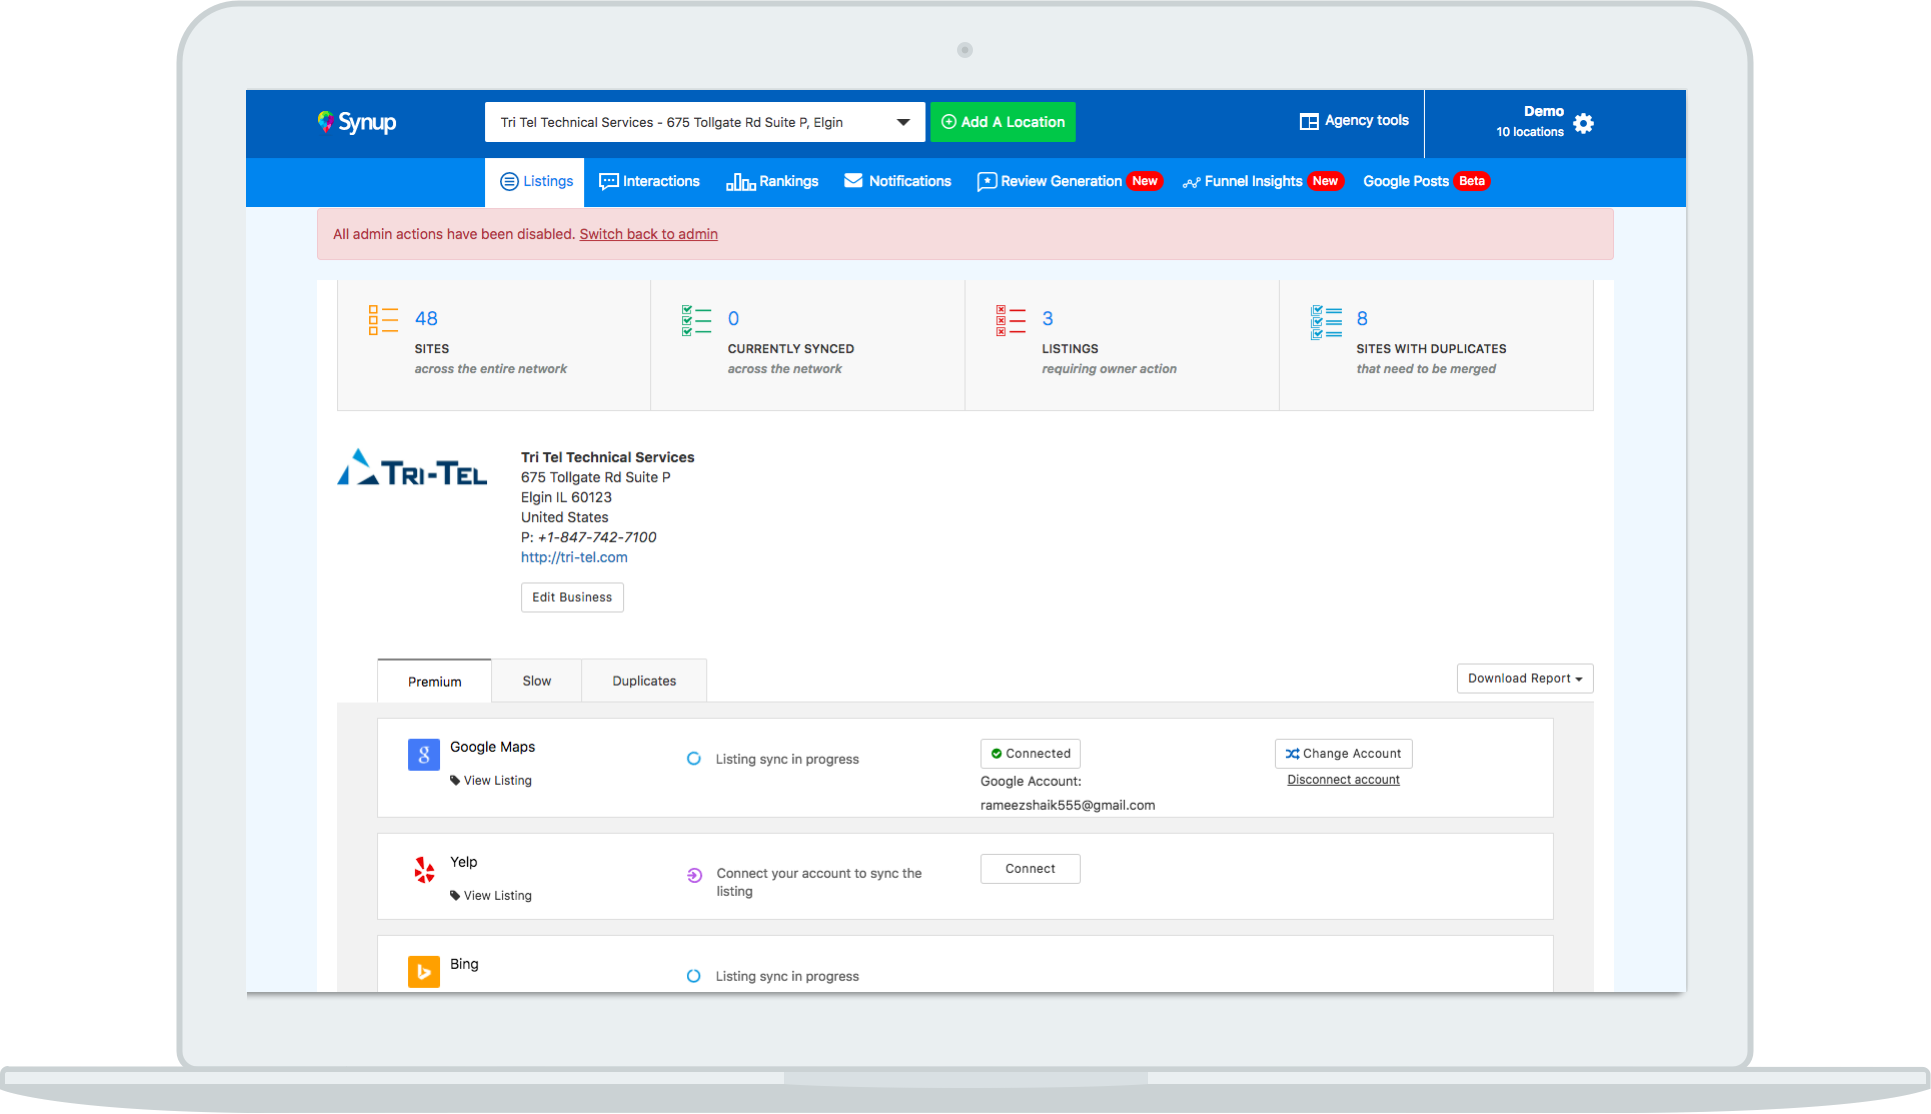The image size is (1931, 1114).
Task: Expand the Download Report dropdown
Action: [1525, 678]
